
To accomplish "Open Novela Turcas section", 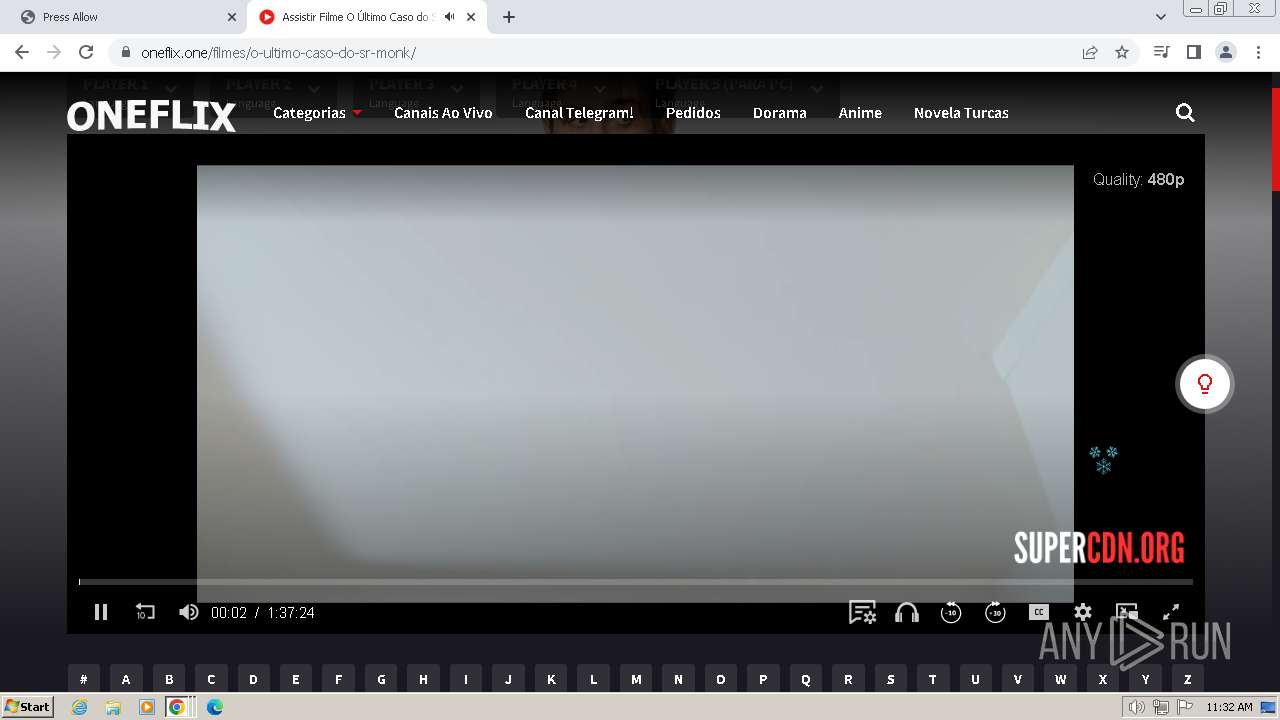I will click(x=961, y=113).
